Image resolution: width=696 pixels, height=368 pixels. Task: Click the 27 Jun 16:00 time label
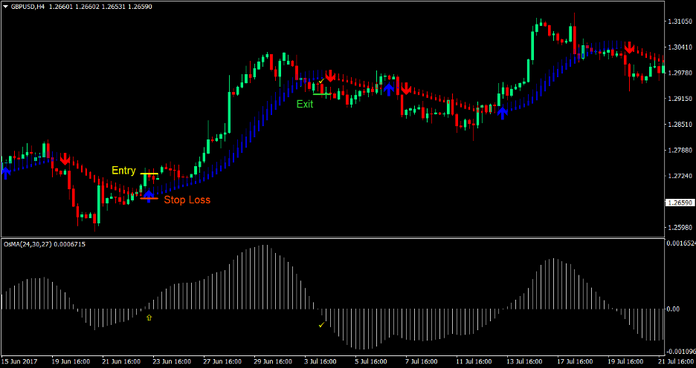click(x=223, y=361)
